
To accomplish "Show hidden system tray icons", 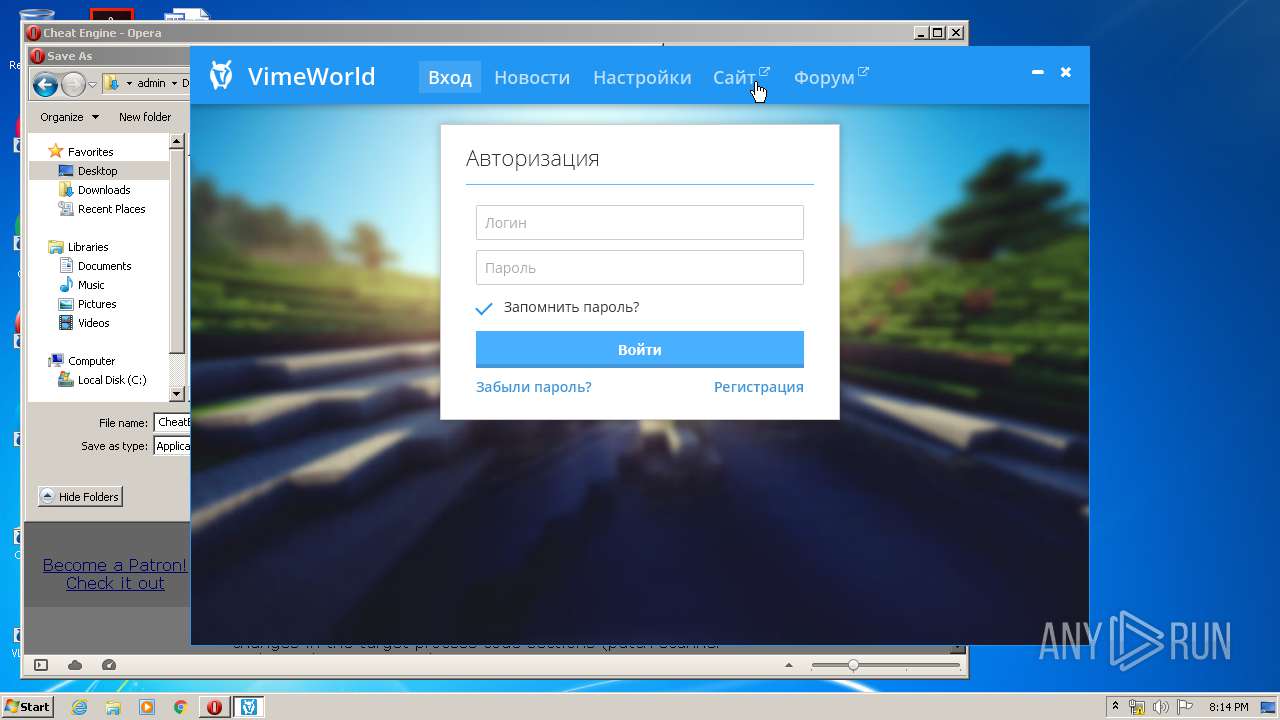I will coord(1116,707).
